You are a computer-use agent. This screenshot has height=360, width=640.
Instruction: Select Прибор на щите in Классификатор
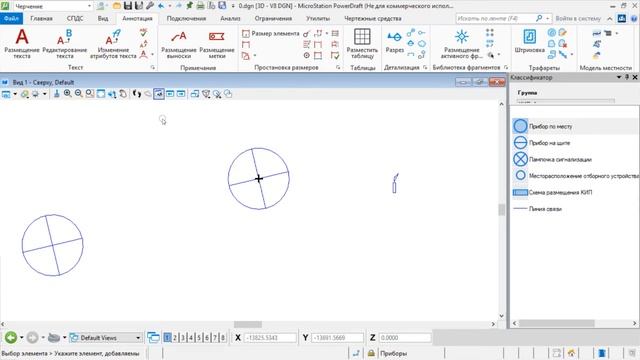[x=575, y=143]
